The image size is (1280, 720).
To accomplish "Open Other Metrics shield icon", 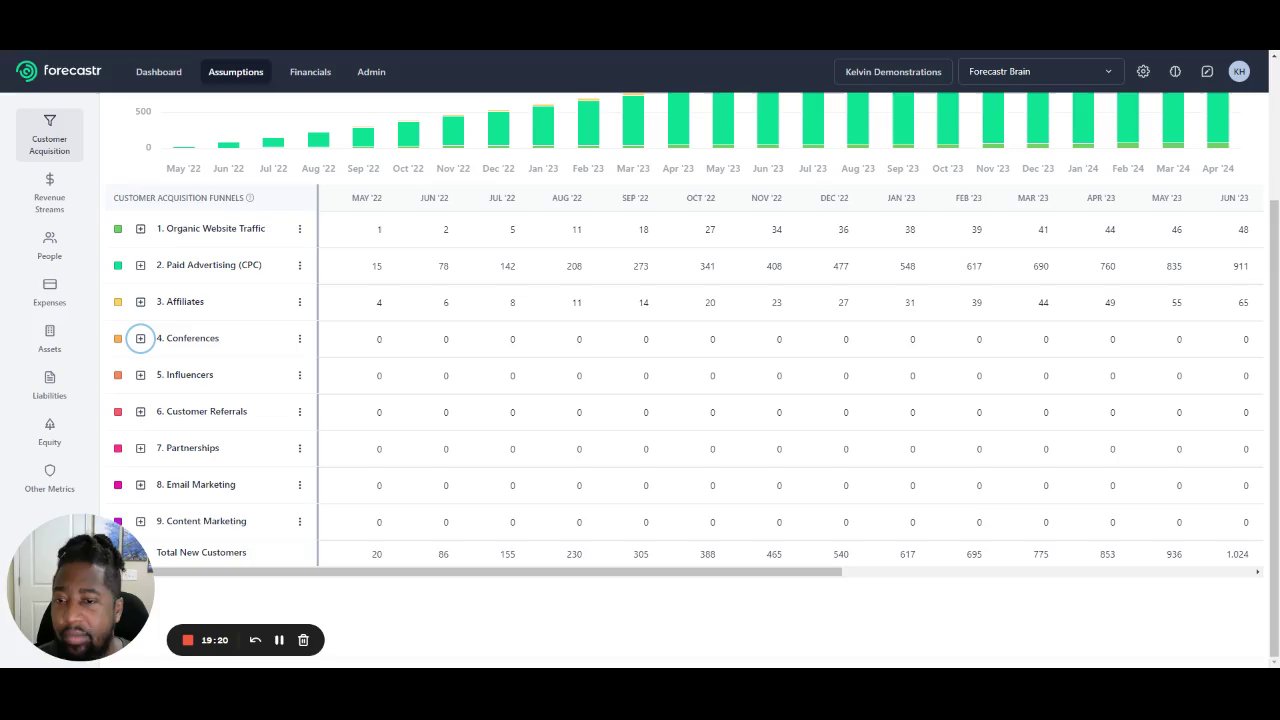I will [49, 470].
